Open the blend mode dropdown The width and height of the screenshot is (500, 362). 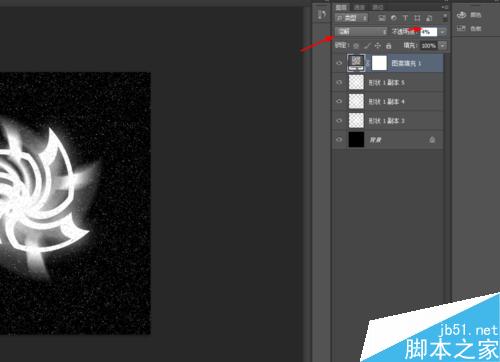(361, 32)
